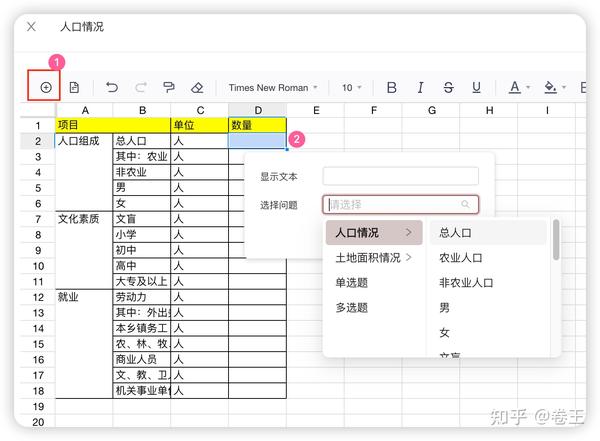Click the search magnifier icon
The image size is (600, 441).
(x=465, y=204)
